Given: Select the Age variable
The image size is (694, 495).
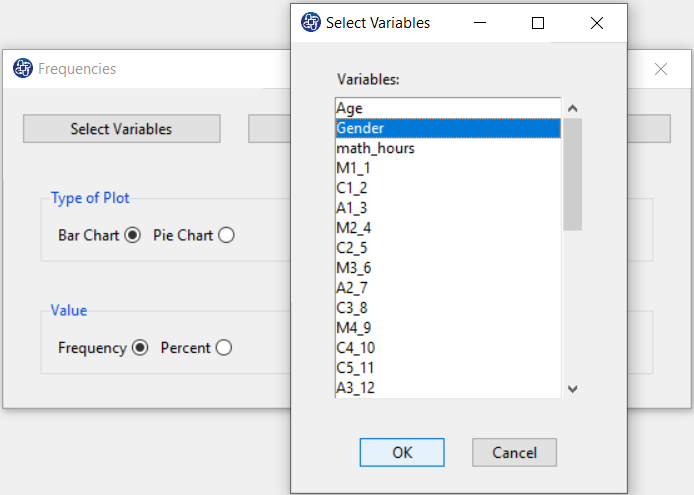Looking at the screenshot, I should pyautogui.click(x=448, y=108).
